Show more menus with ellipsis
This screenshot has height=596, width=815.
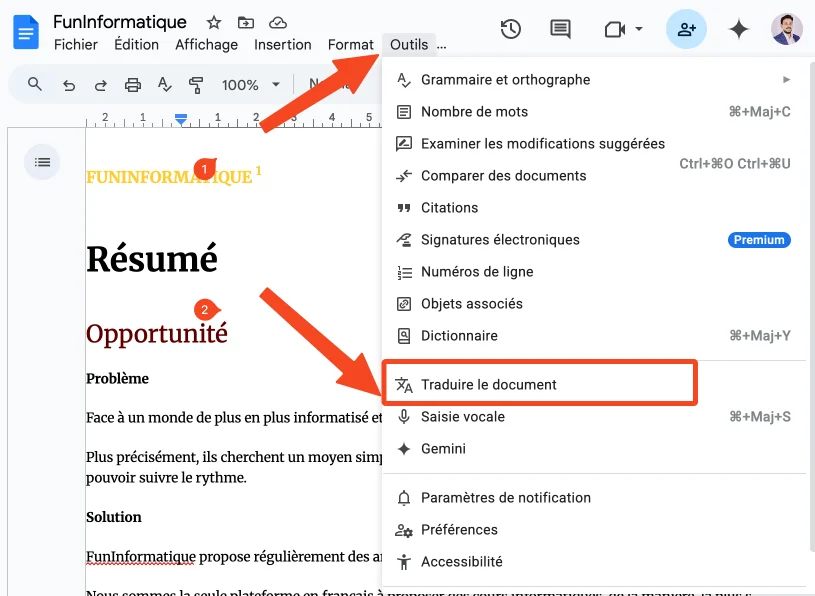point(441,47)
